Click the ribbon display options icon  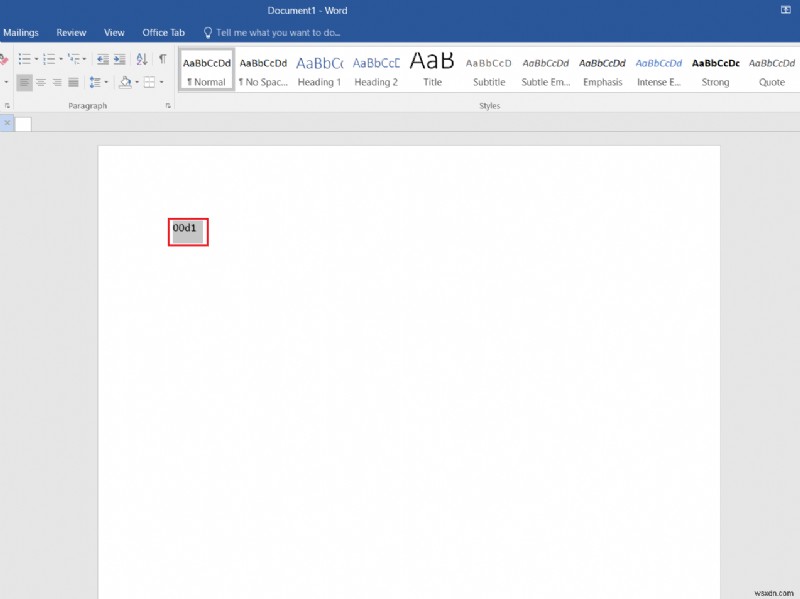(786, 10)
